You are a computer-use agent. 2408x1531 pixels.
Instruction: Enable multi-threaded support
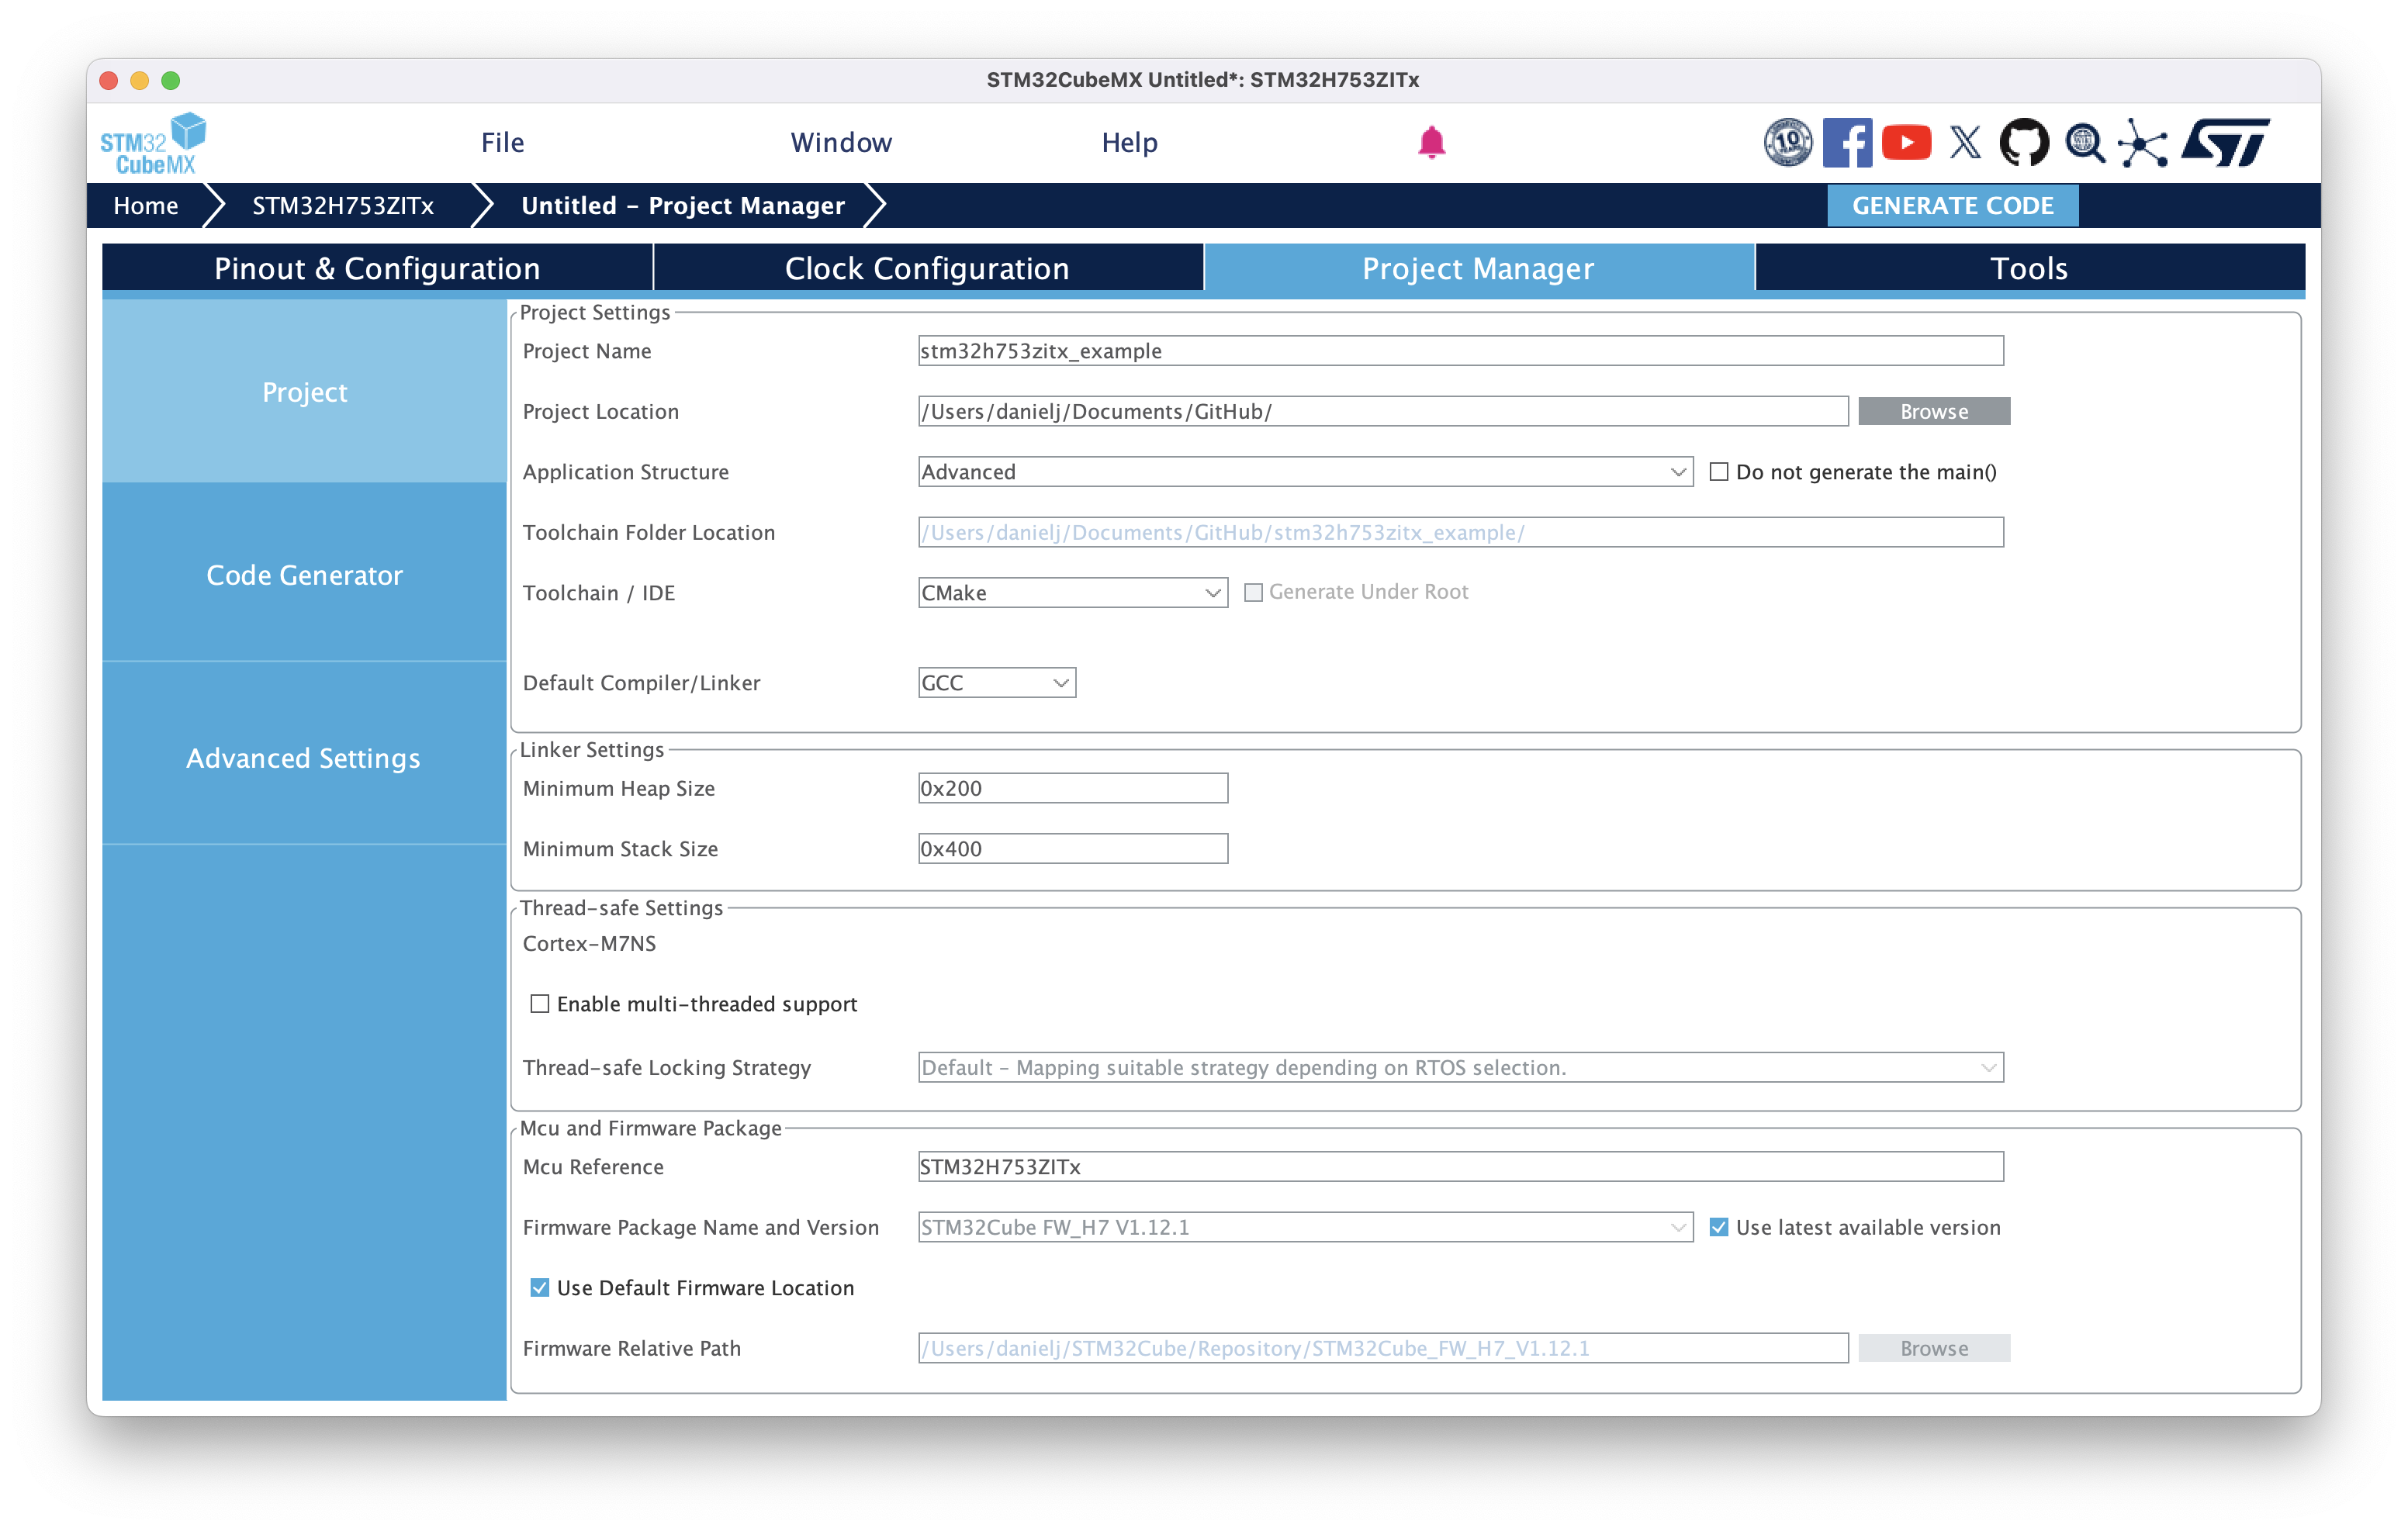[540, 1003]
